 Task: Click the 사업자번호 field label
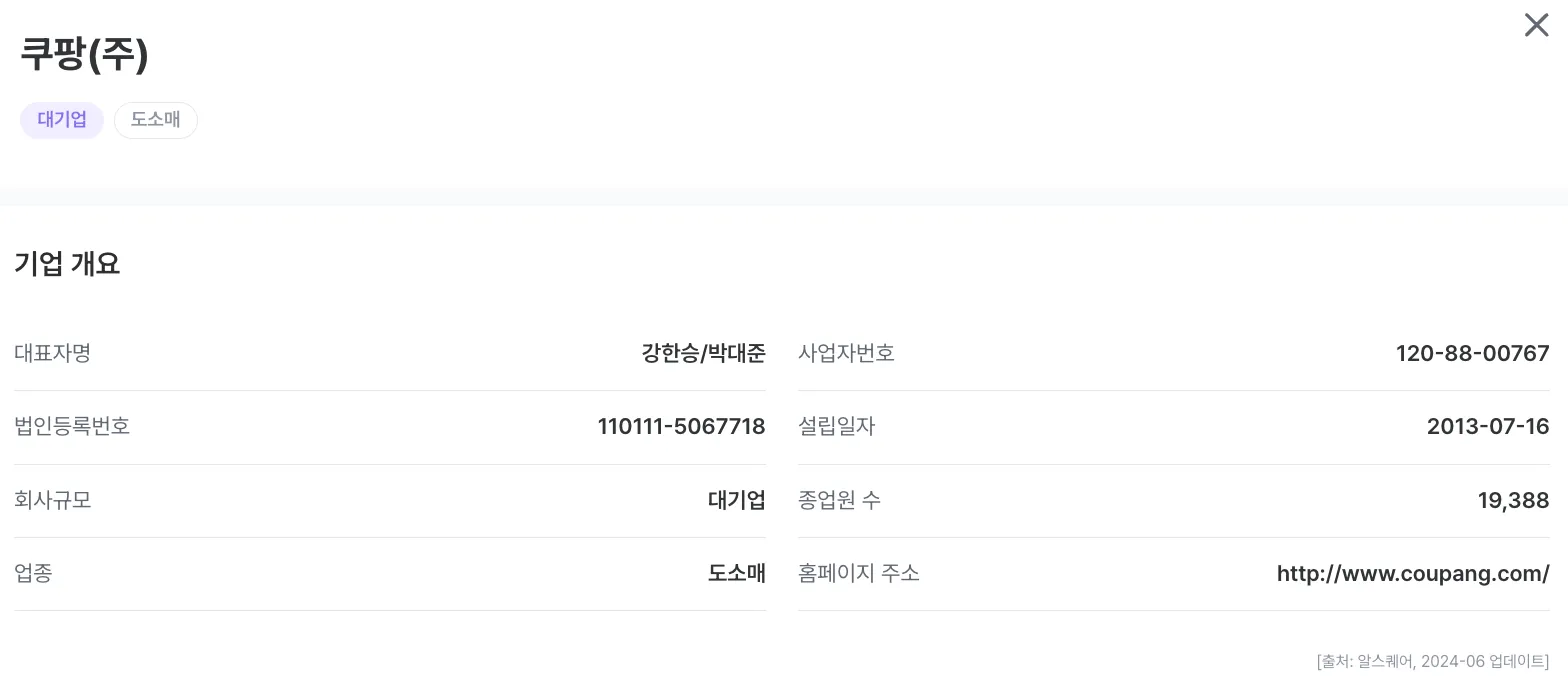coord(846,353)
